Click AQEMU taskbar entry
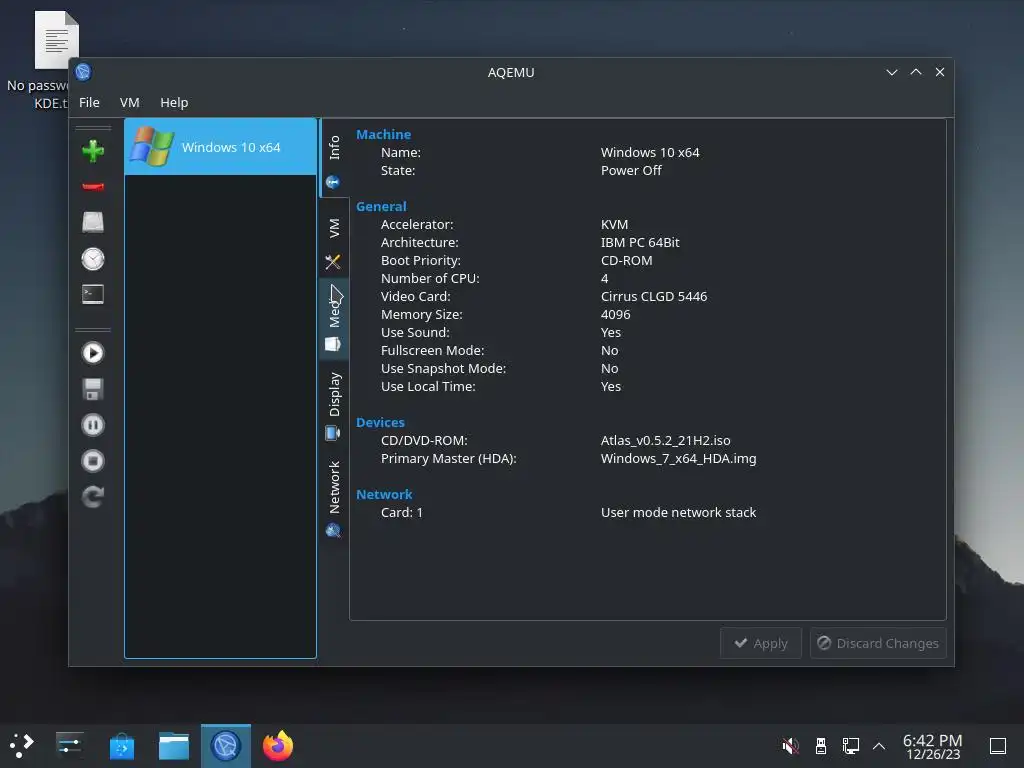 [x=226, y=746]
